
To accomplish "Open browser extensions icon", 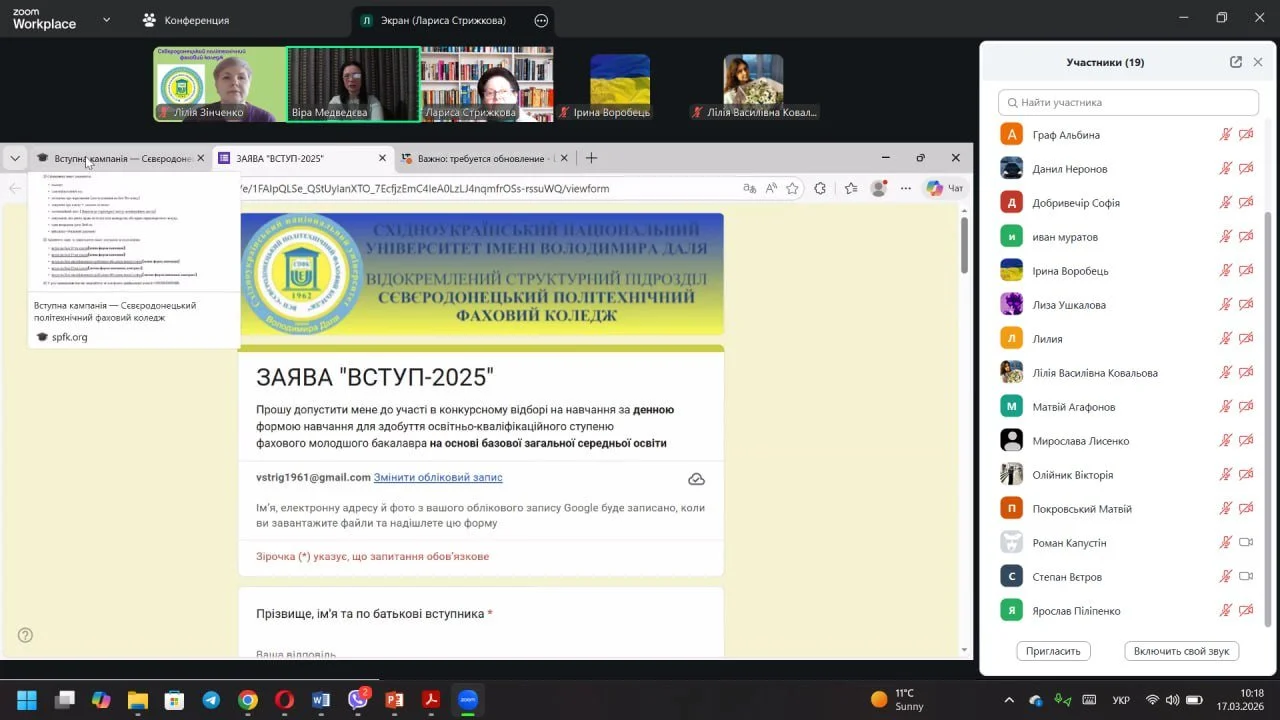I will pos(821,188).
